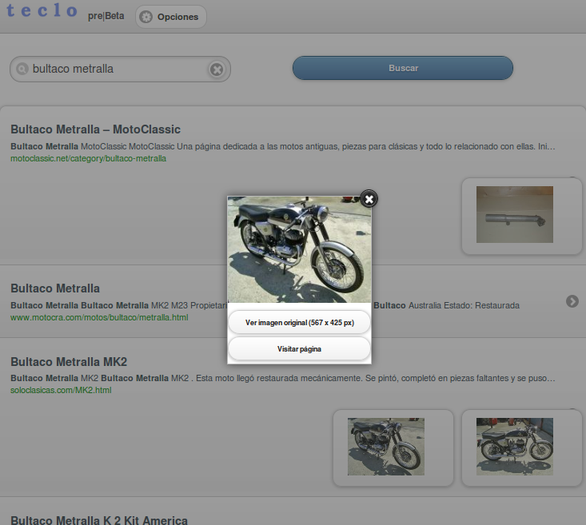Click the second result title 'Bultaco Metralla'

coord(55,288)
